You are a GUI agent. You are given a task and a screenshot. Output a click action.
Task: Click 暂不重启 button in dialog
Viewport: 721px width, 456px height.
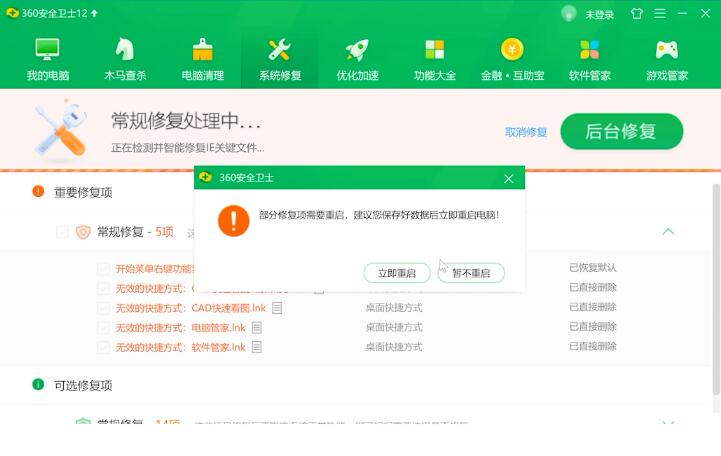[x=471, y=273]
